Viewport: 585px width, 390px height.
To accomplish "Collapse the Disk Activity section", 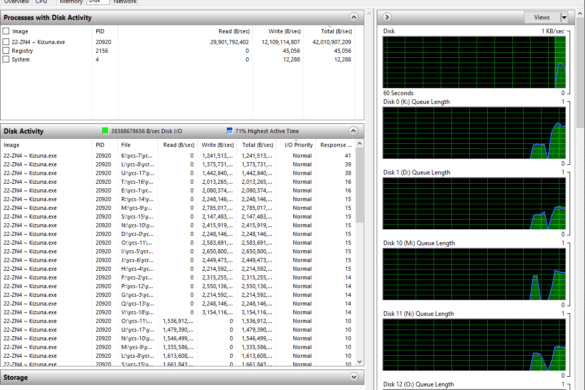I will 353,131.
